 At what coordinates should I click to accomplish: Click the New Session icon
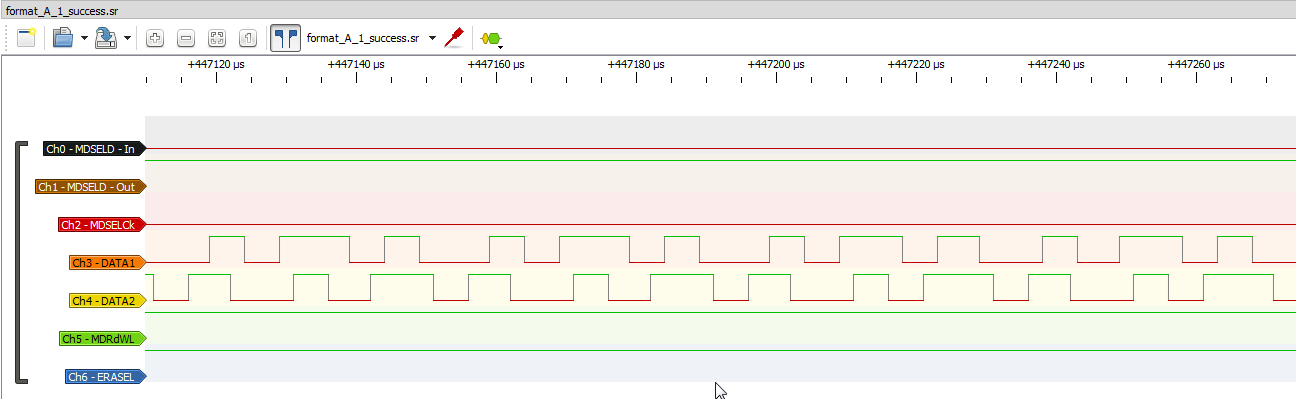27,38
